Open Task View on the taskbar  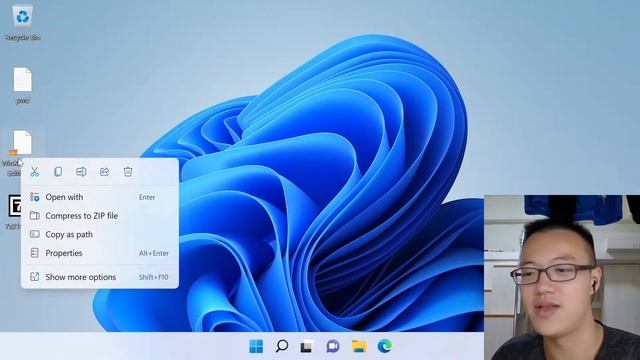[307, 347]
